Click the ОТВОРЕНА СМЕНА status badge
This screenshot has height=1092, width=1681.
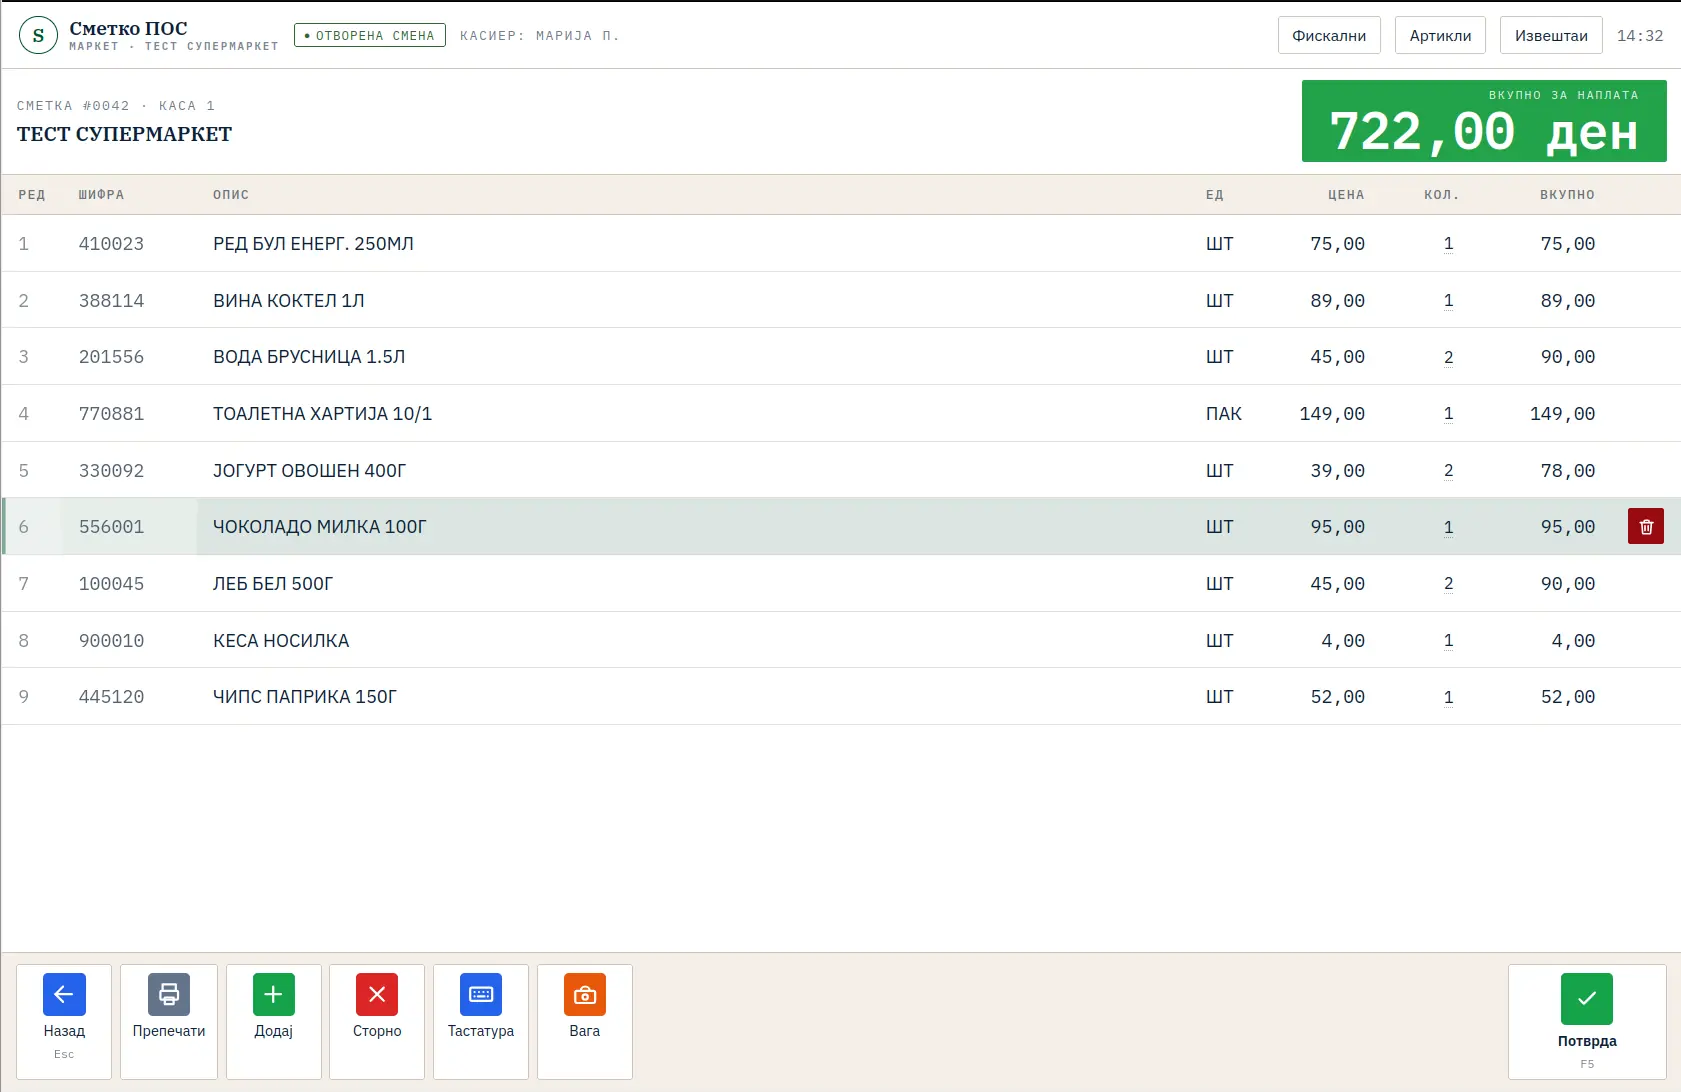pos(370,35)
